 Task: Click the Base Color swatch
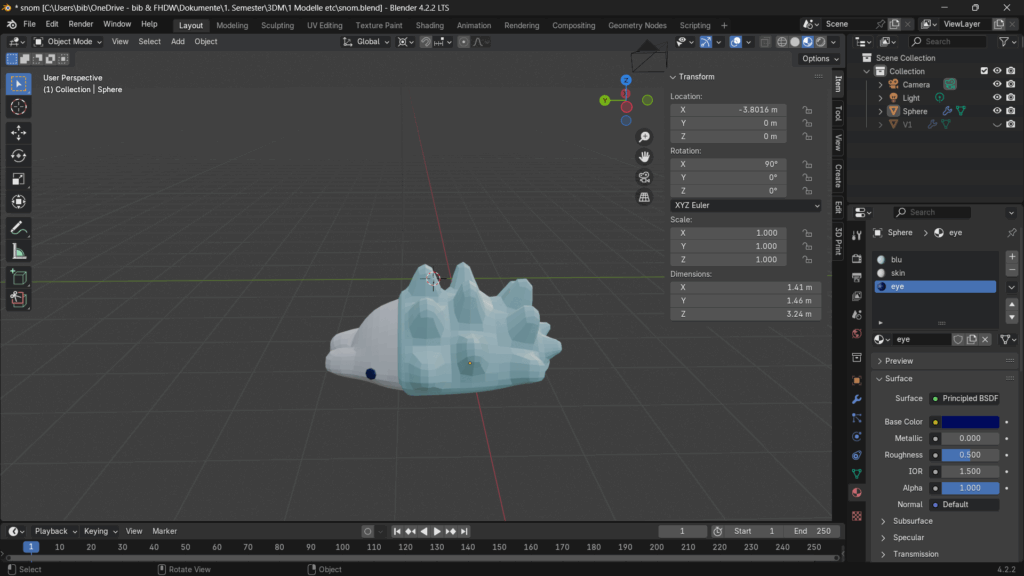969,422
